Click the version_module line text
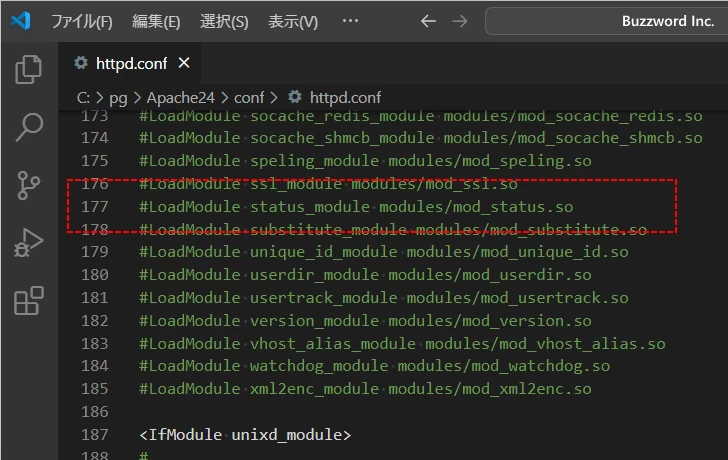 365,321
